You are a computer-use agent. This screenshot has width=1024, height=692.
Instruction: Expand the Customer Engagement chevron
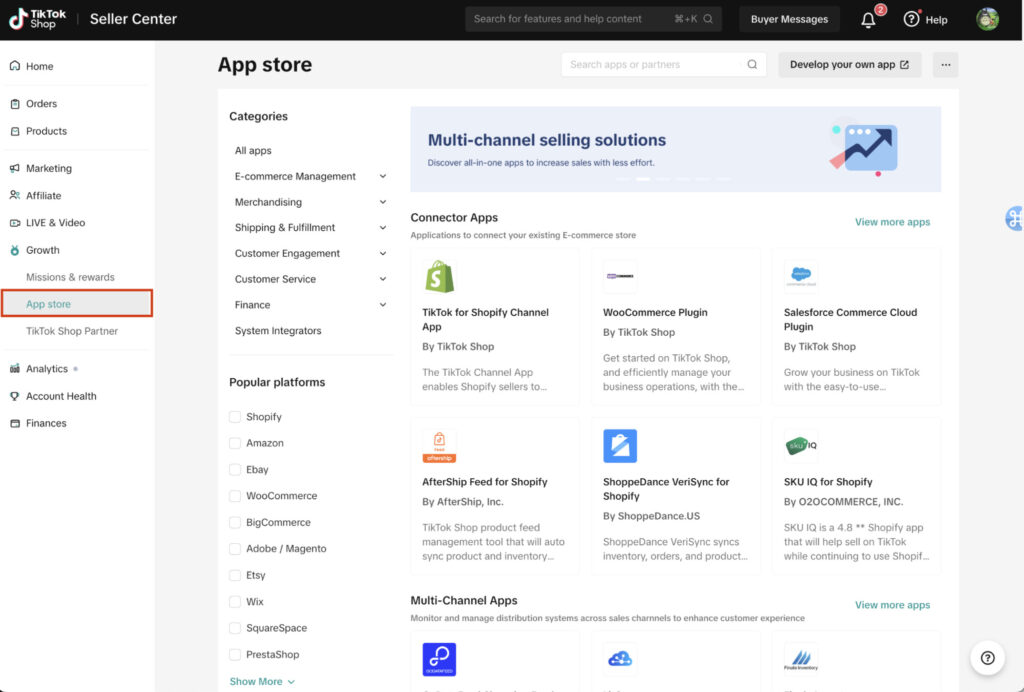(383, 253)
